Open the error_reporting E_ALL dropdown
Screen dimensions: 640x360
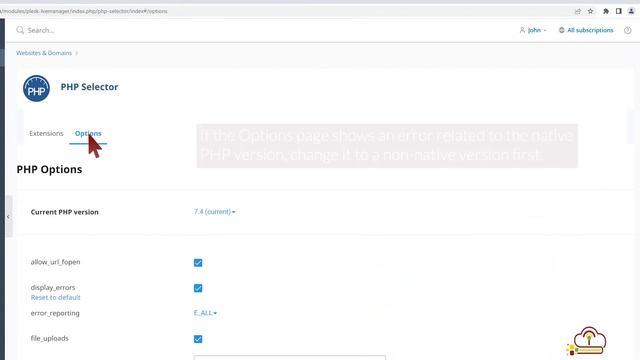click(x=205, y=313)
